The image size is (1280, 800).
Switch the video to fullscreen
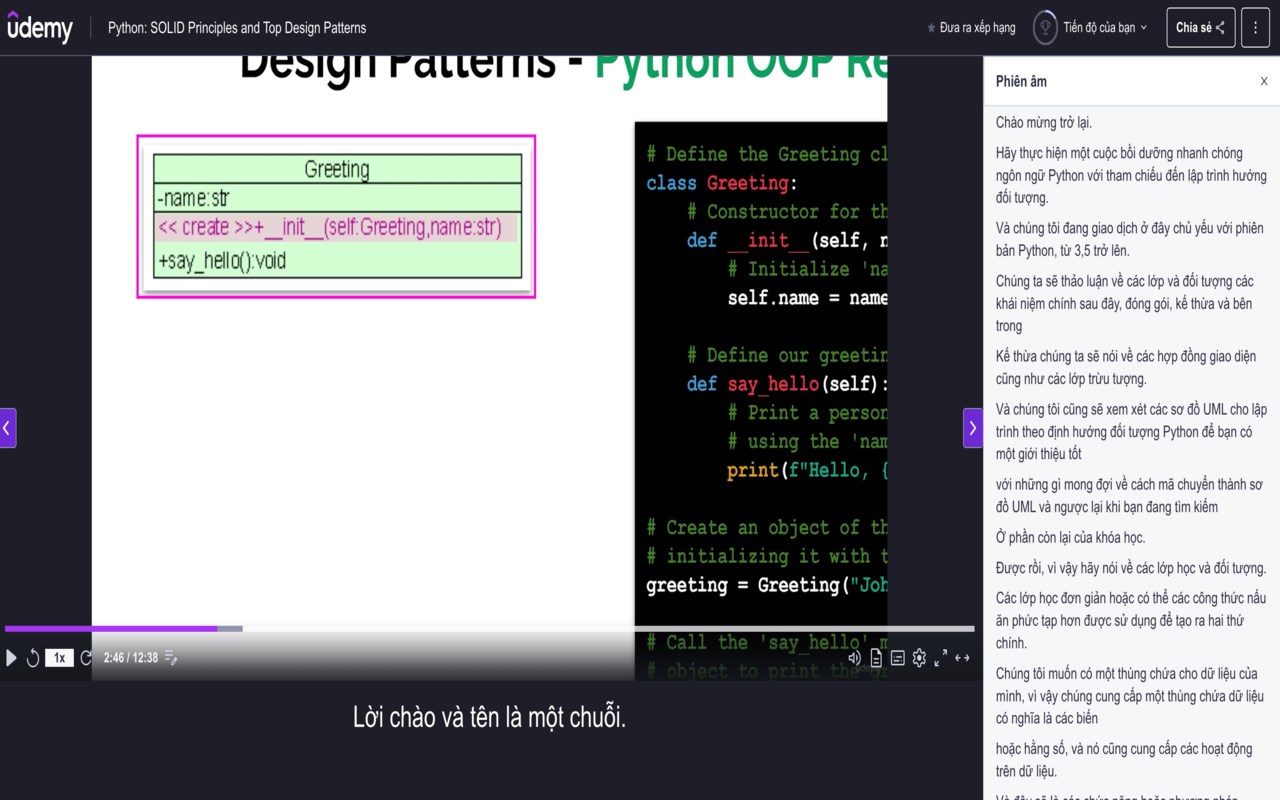[x=941, y=658]
